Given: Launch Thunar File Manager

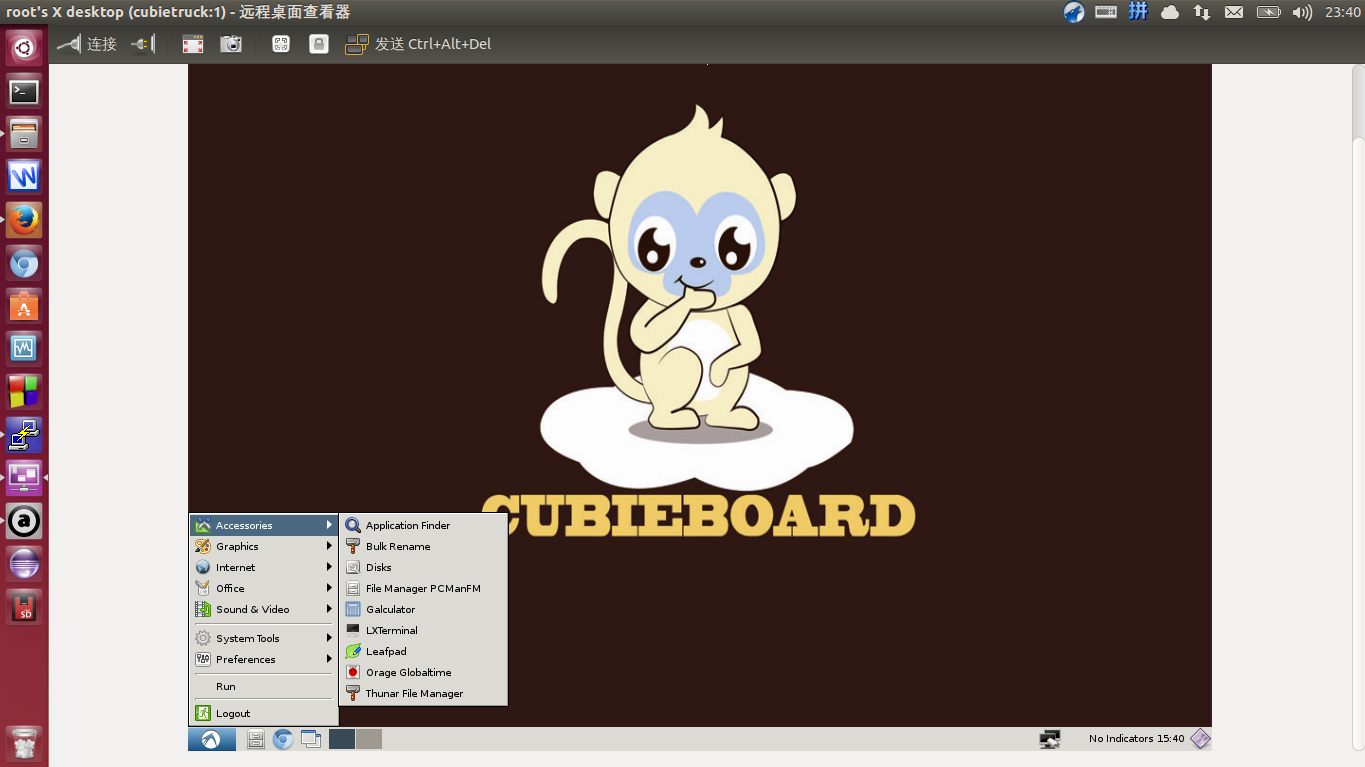Looking at the screenshot, I should point(423,693).
